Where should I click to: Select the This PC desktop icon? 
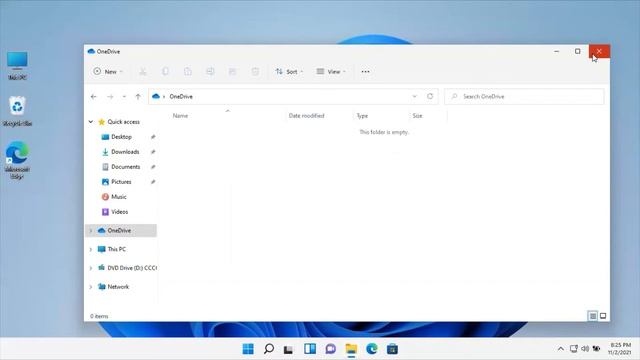coord(17,66)
